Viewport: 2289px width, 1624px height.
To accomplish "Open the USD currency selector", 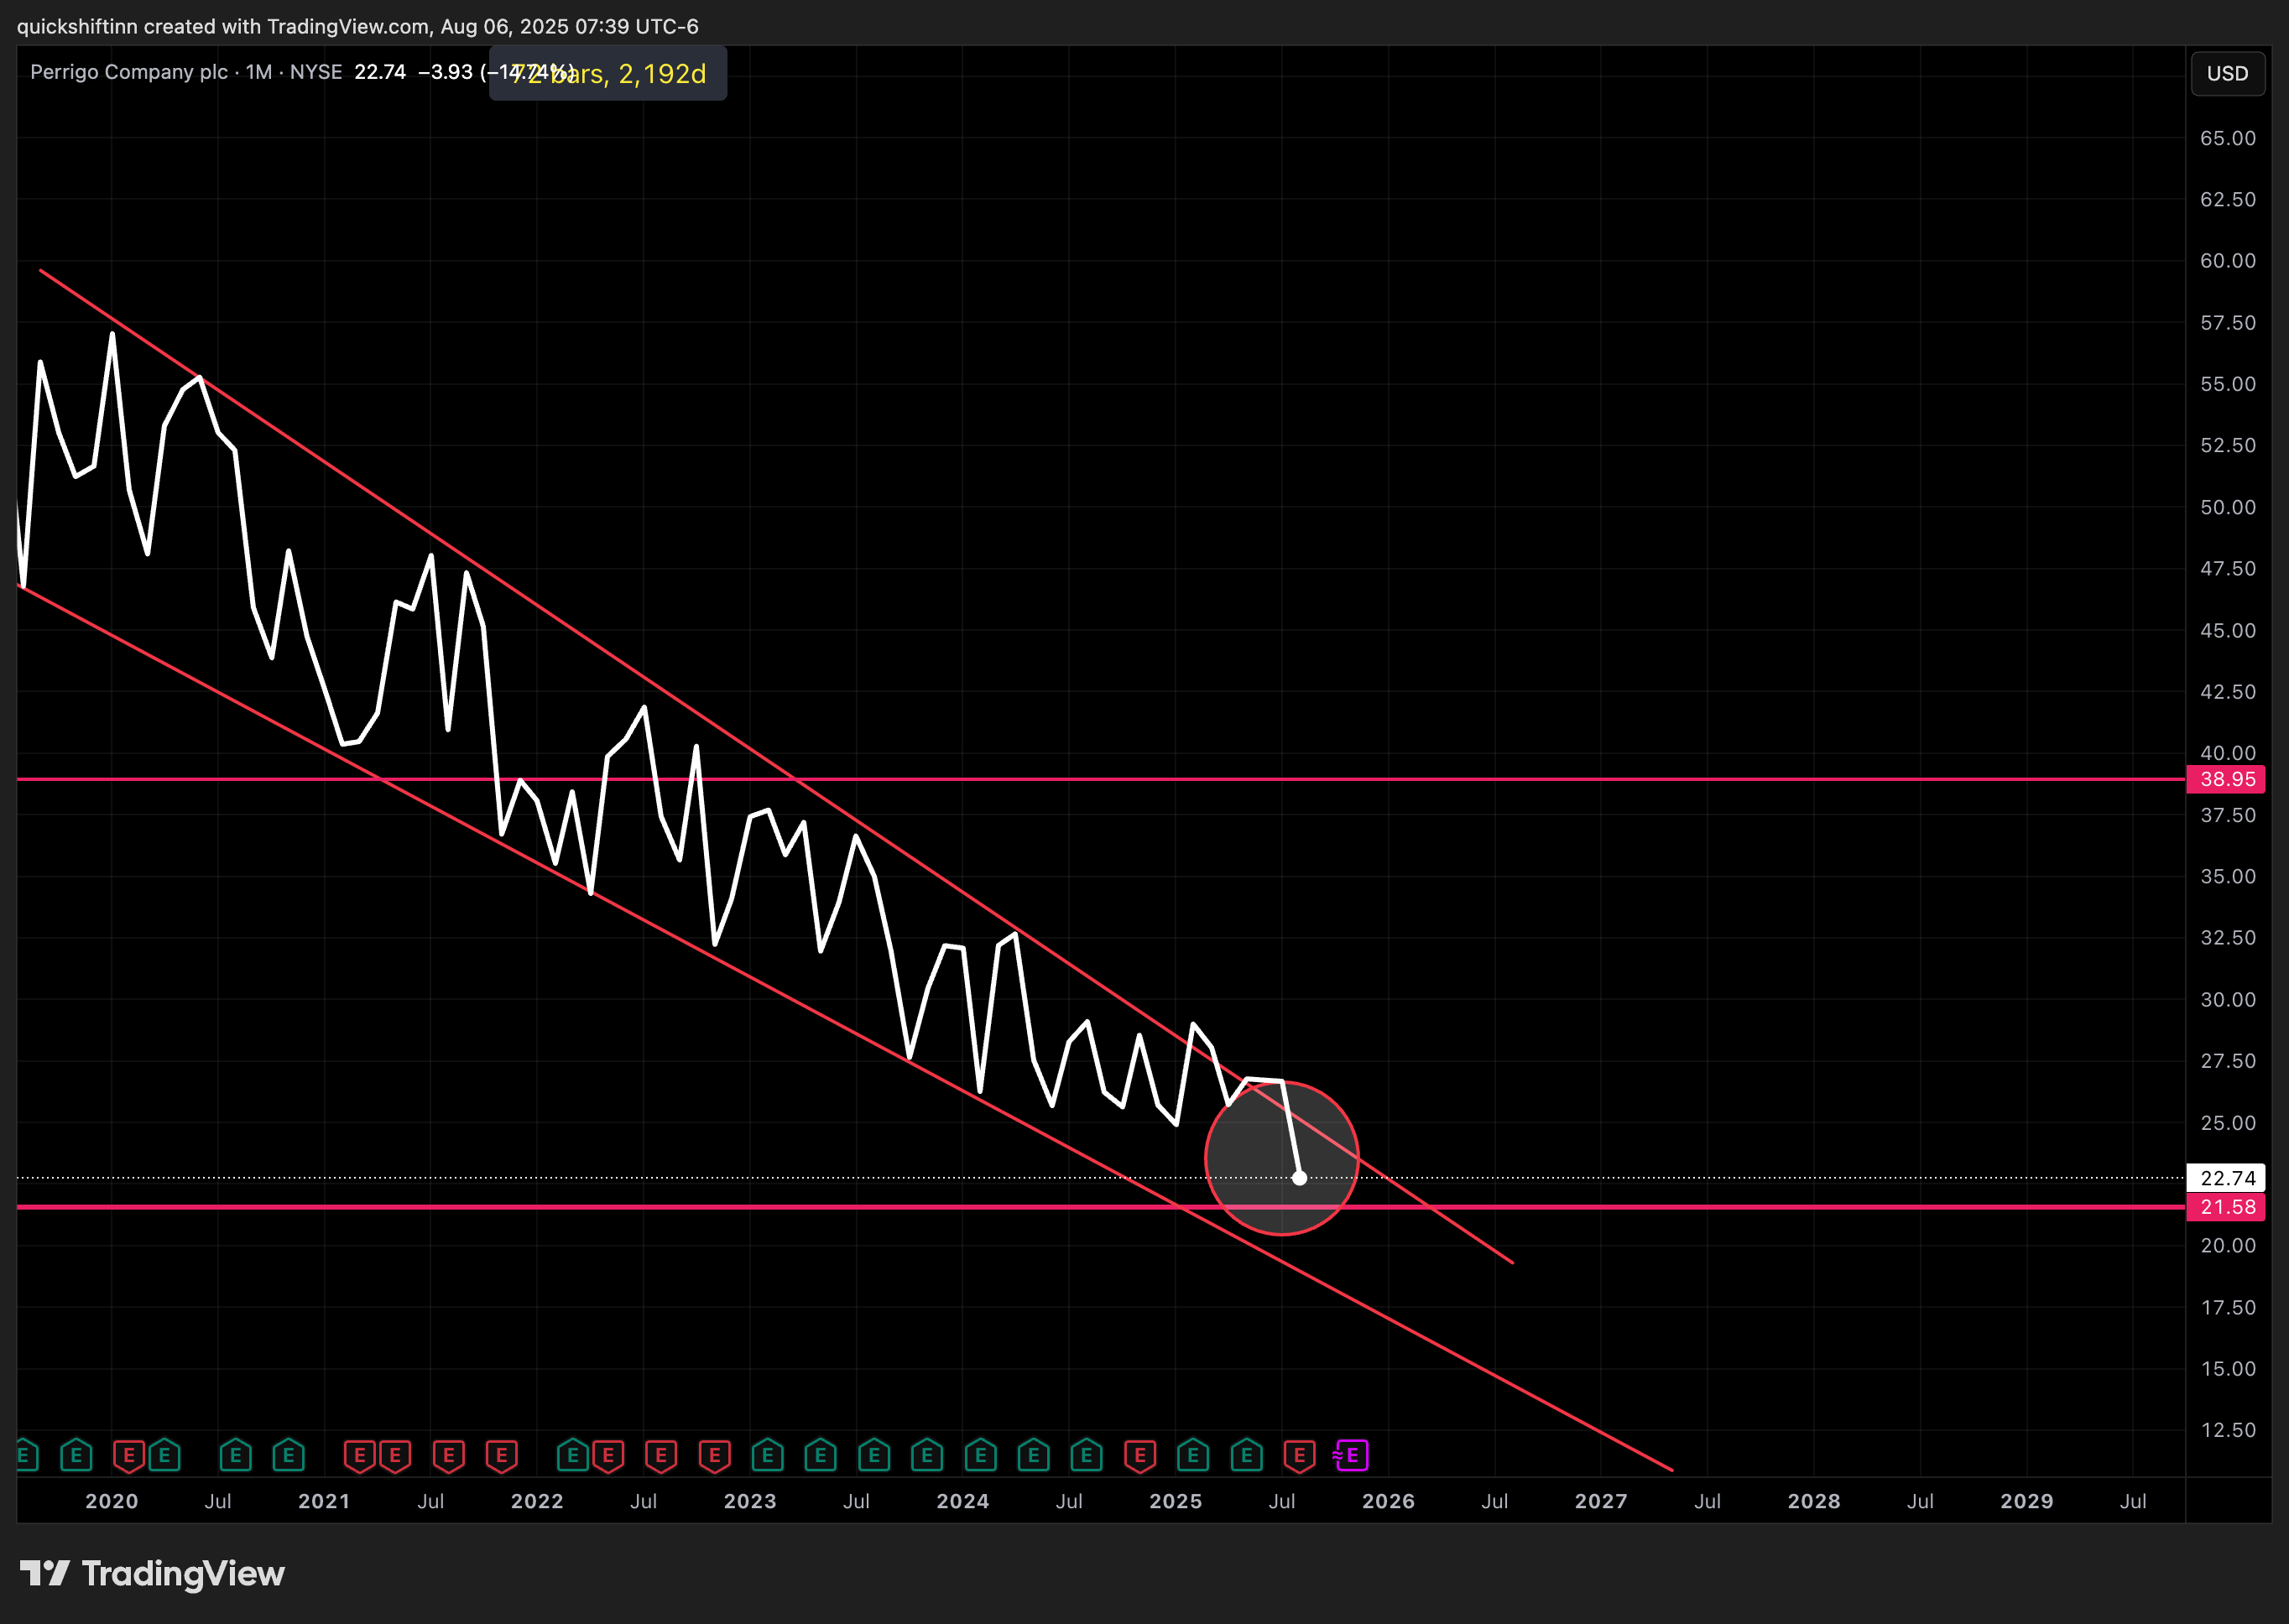I will tap(2227, 74).
